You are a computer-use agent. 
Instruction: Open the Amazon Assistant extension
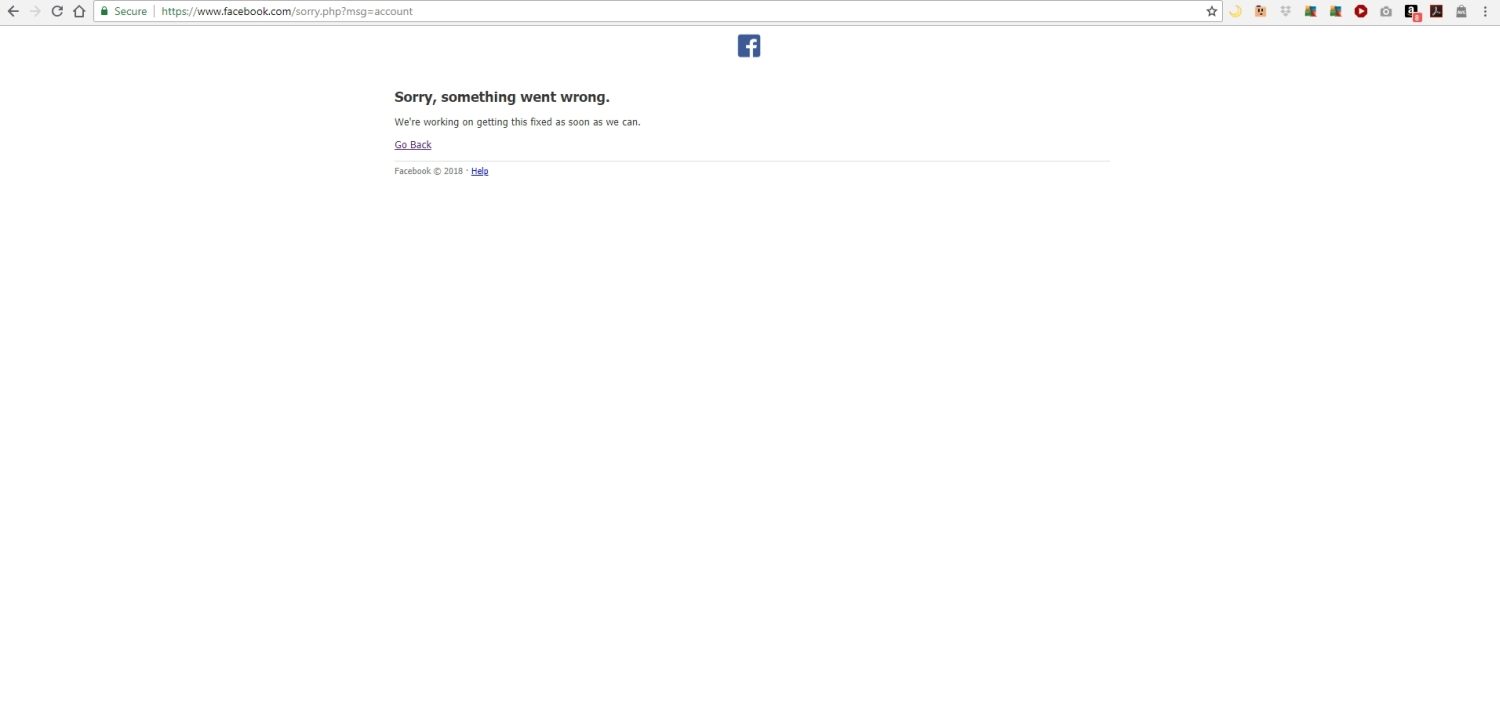pyautogui.click(x=1412, y=12)
